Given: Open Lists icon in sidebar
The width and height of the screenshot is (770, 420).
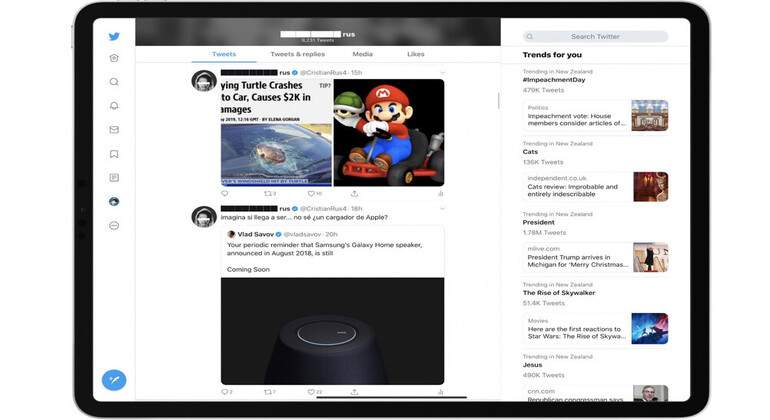Looking at the screenshot, I should [x=114, y=177].
